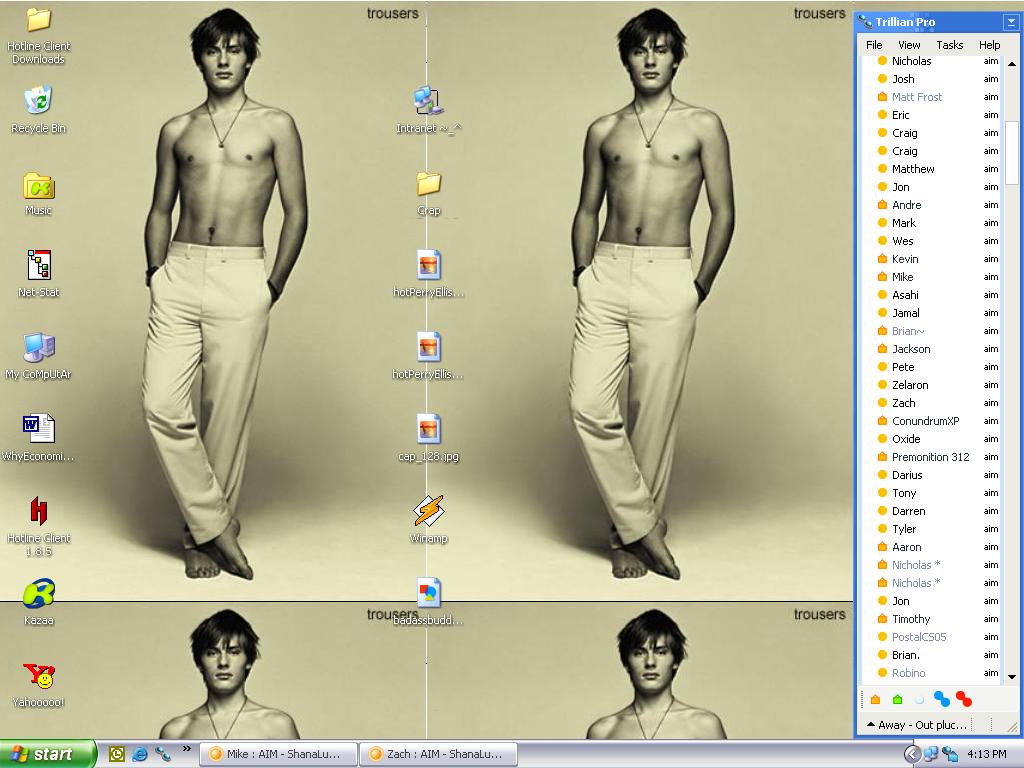Select contact Eric in the buddy list
The image size is (1024, 768).
(930, 115)
